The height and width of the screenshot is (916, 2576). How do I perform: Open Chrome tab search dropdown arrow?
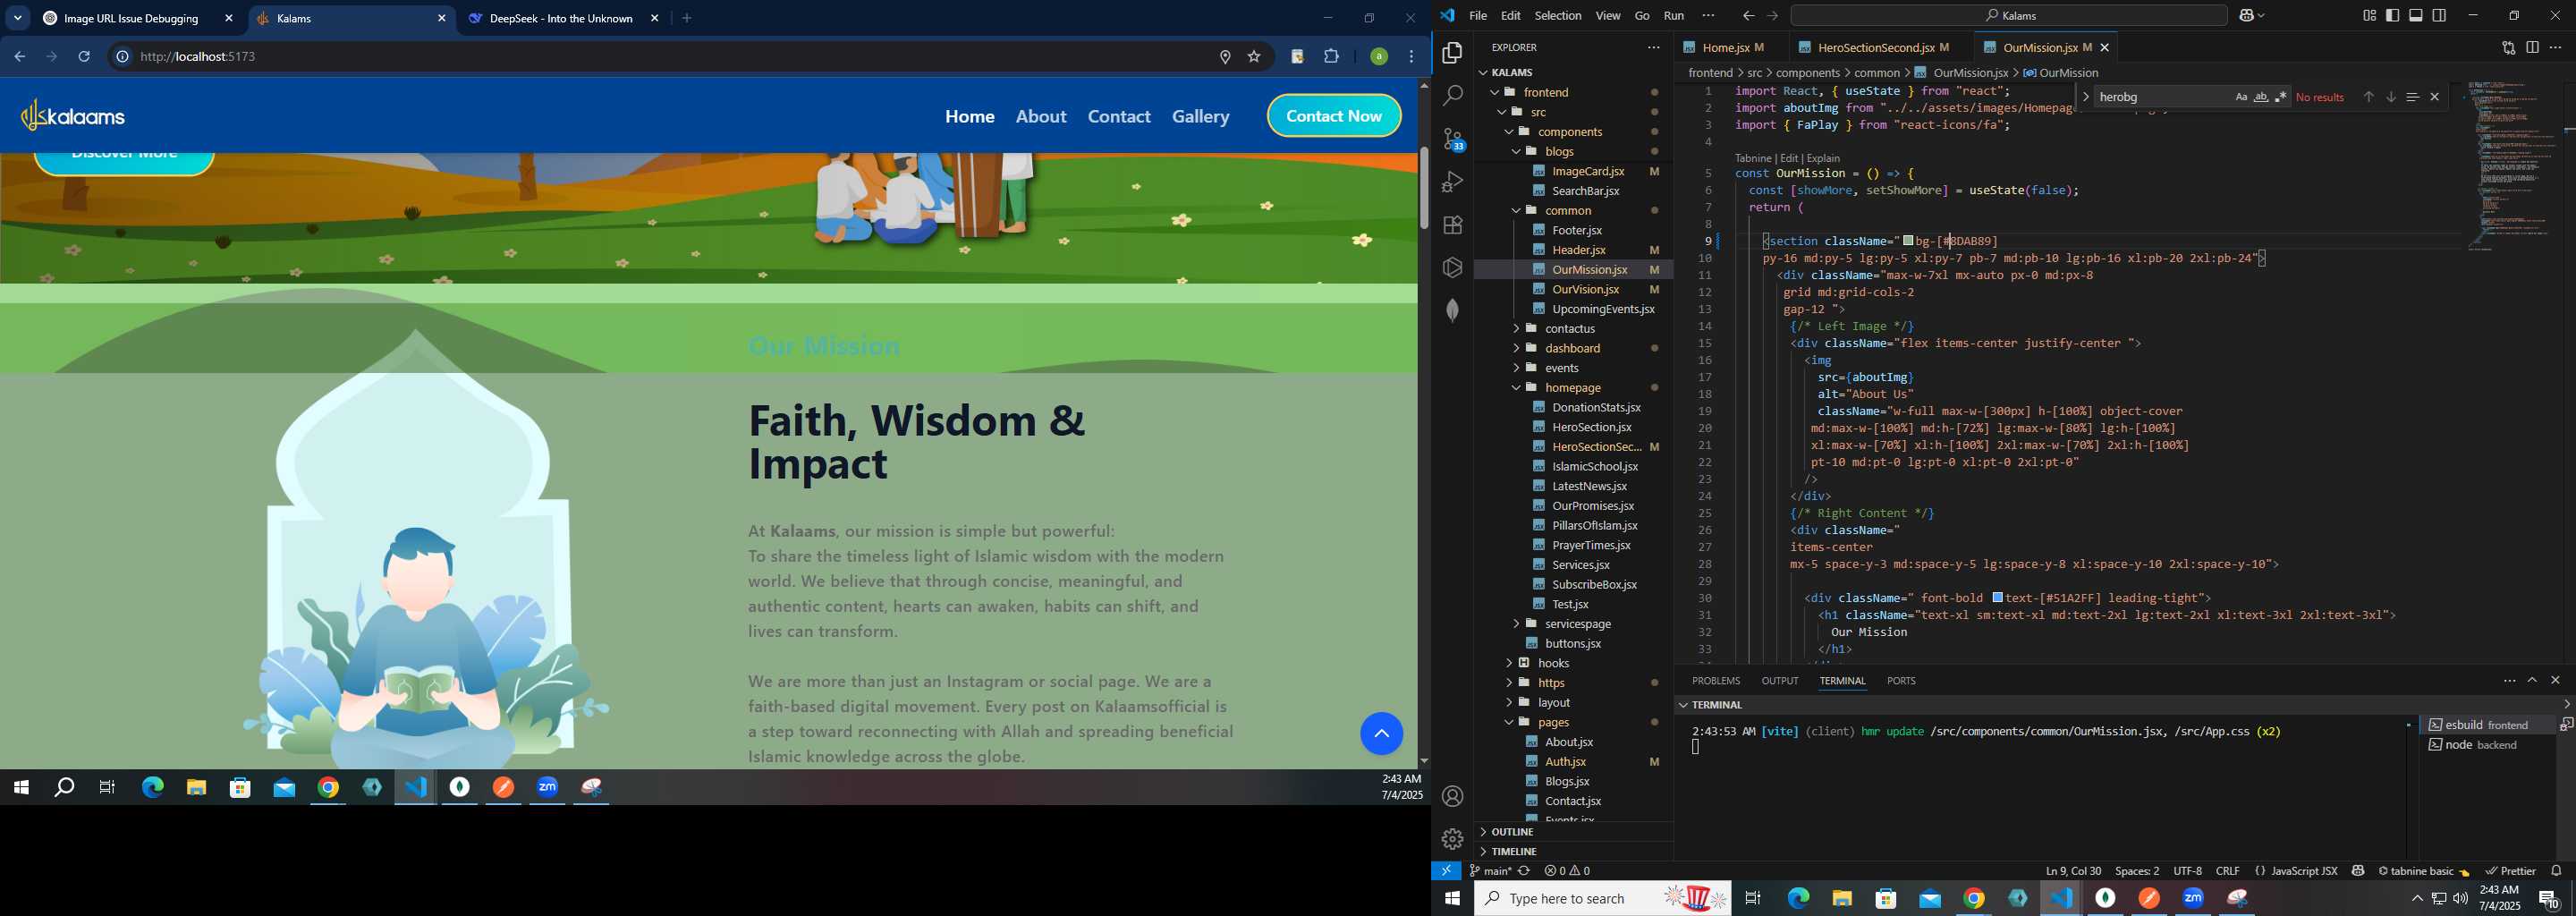(x=18, y=18)
